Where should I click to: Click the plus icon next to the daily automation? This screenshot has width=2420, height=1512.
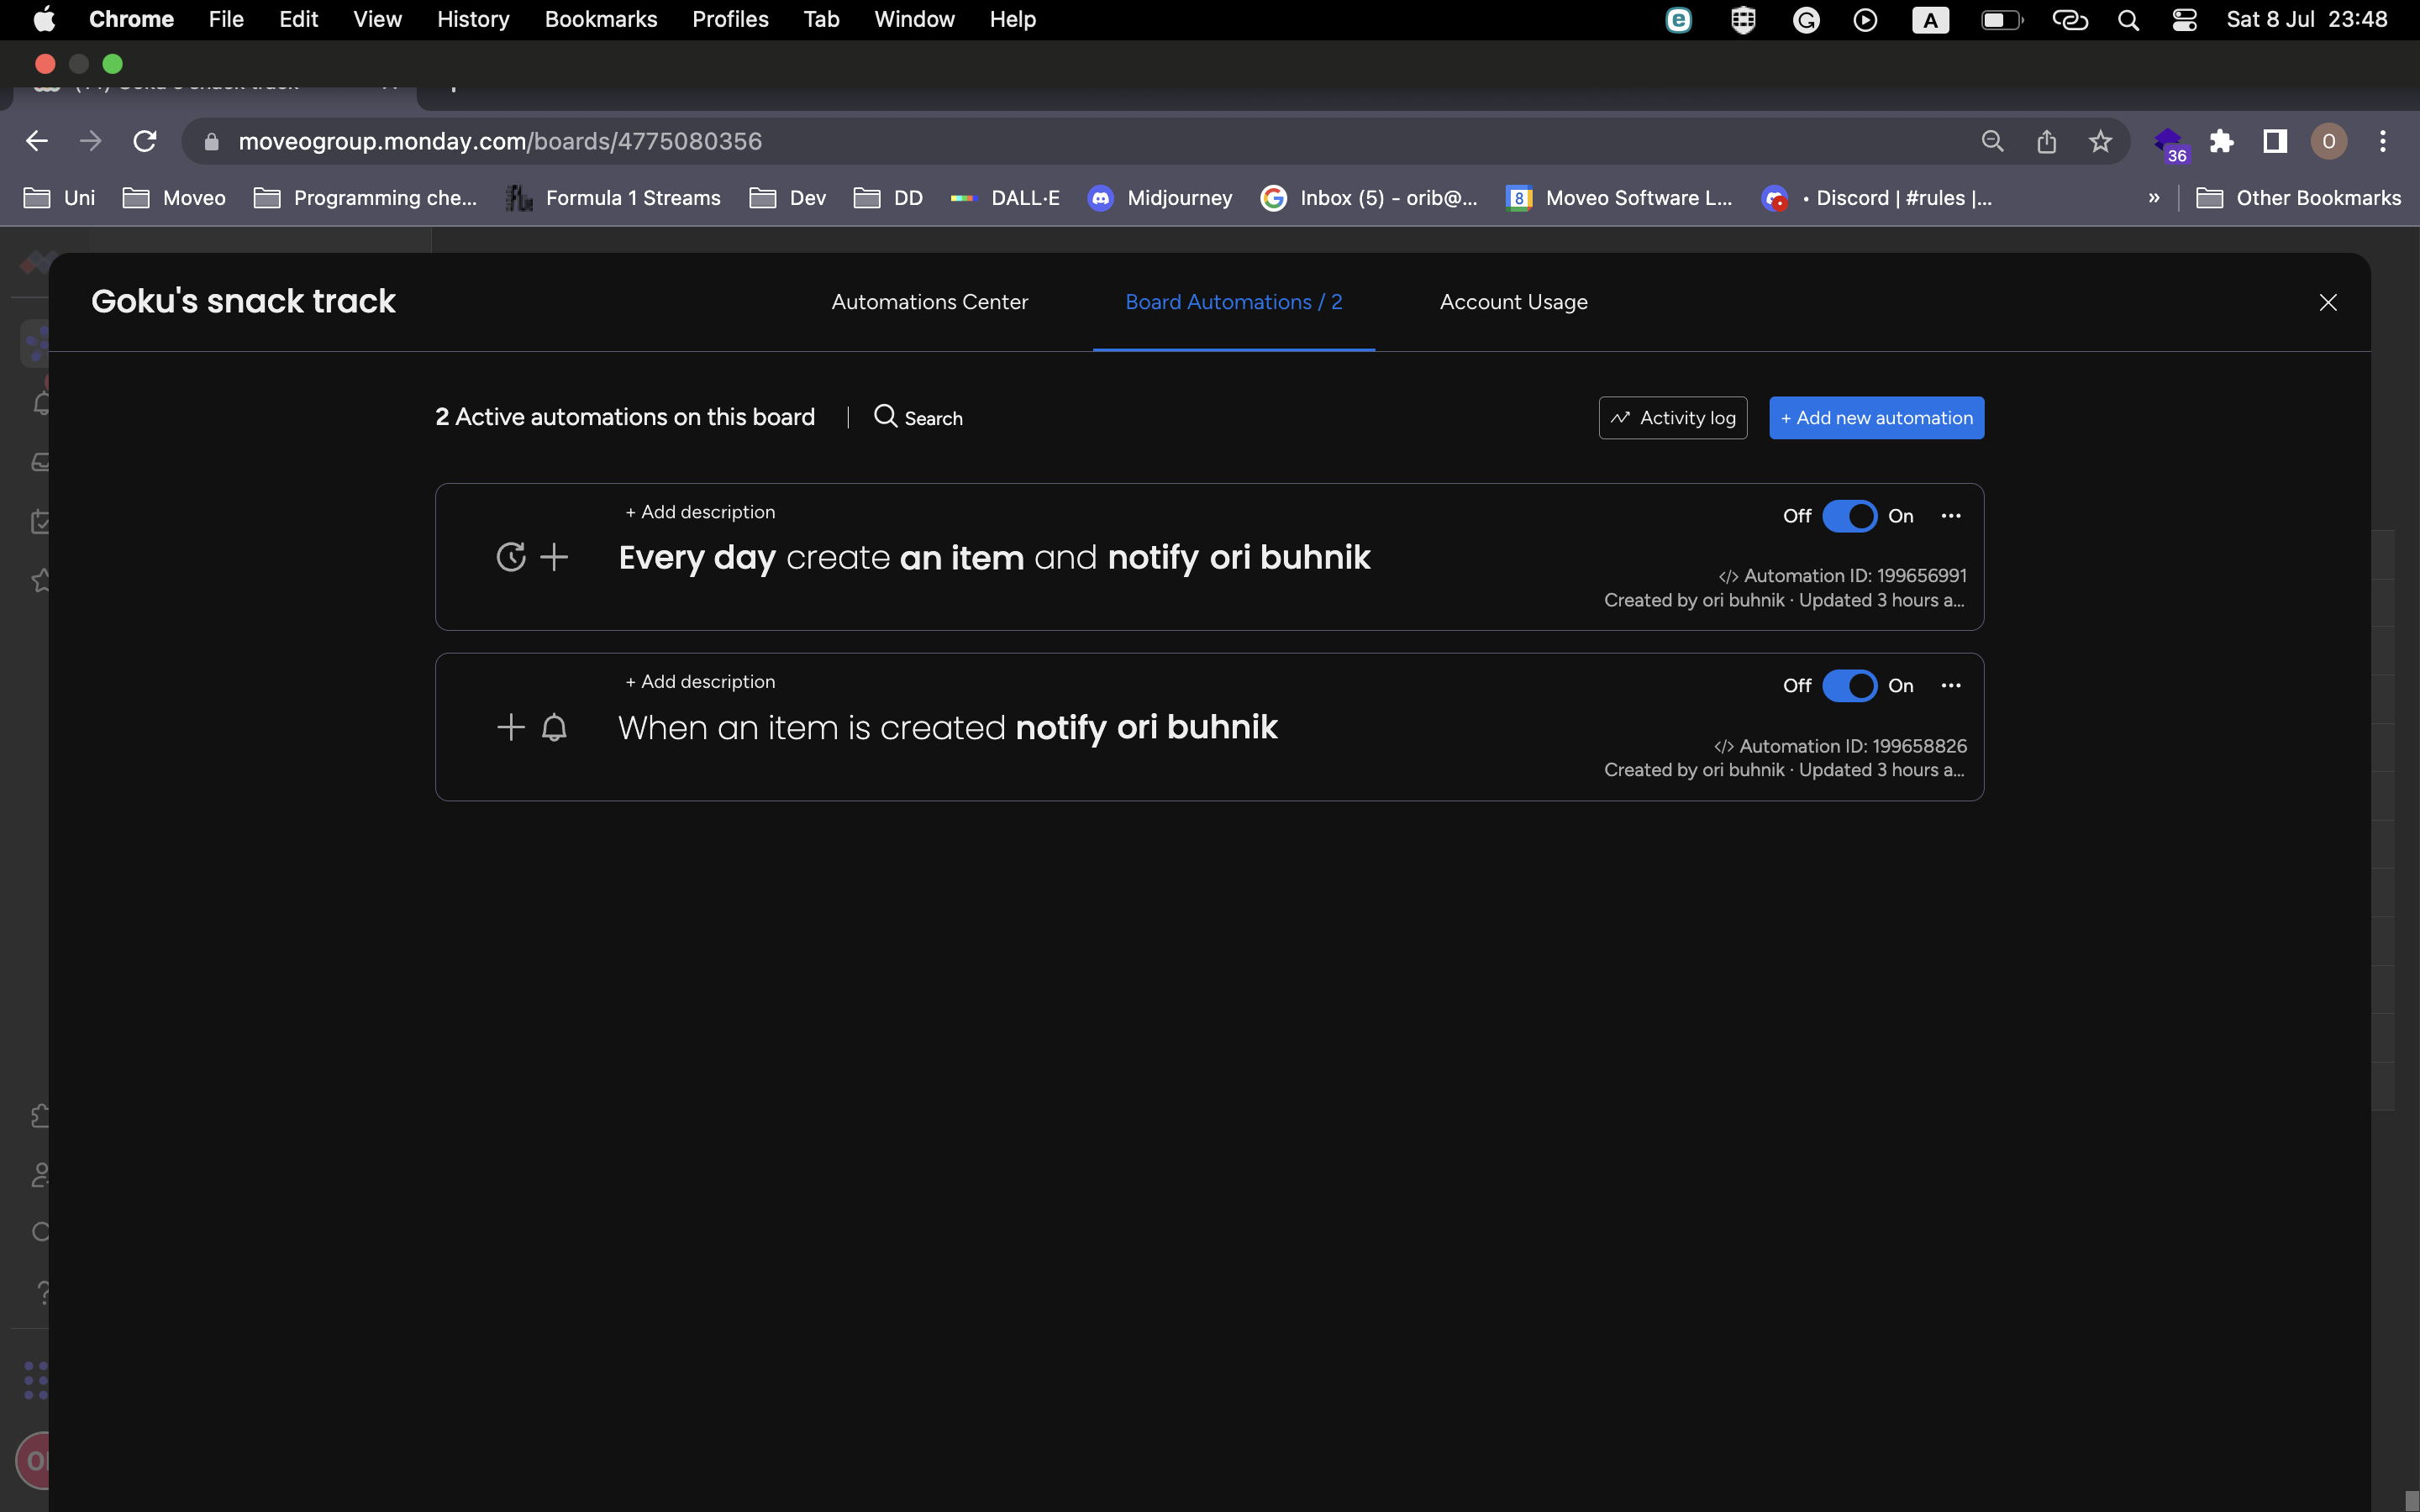coord(554,556)
